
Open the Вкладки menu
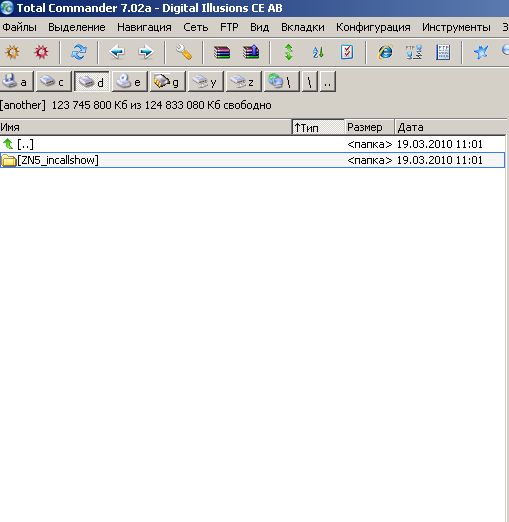click(x=303, y=27)
